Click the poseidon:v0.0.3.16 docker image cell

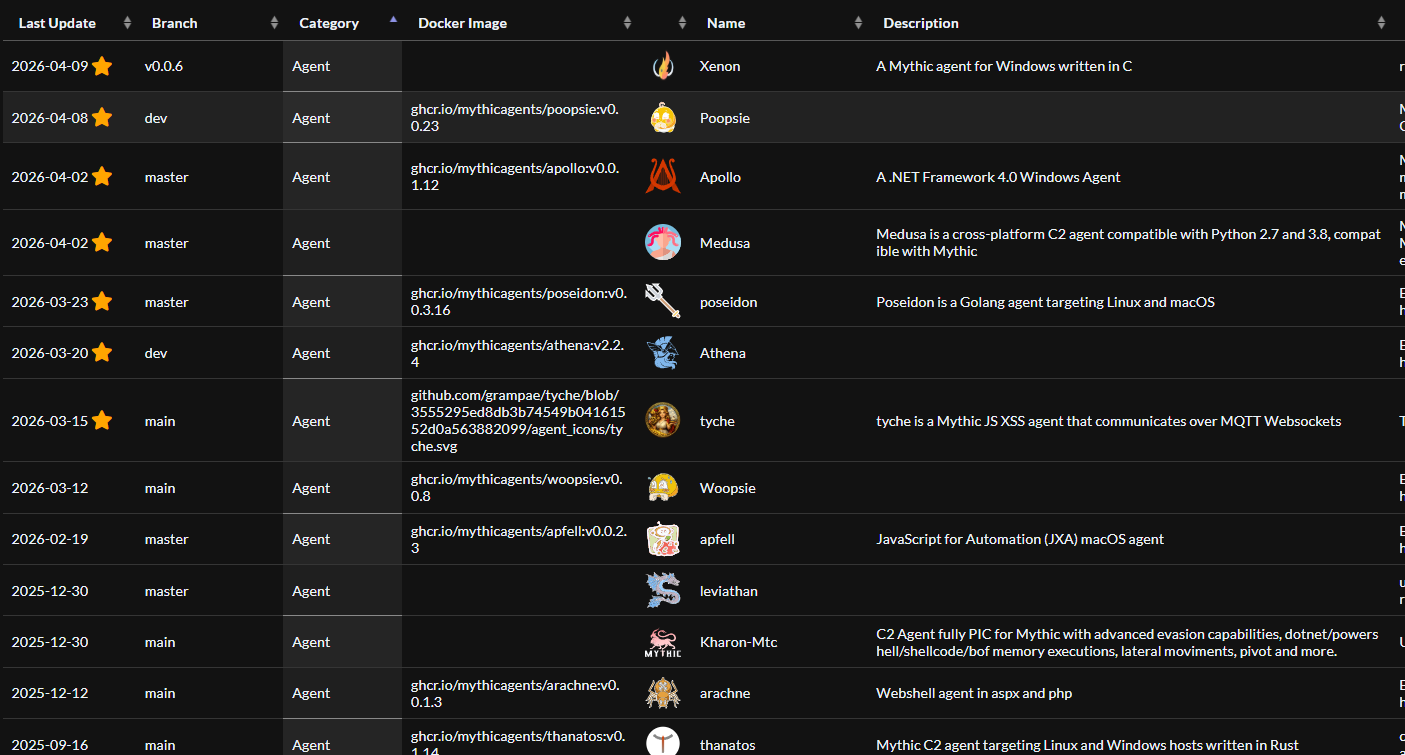(519, 302)
